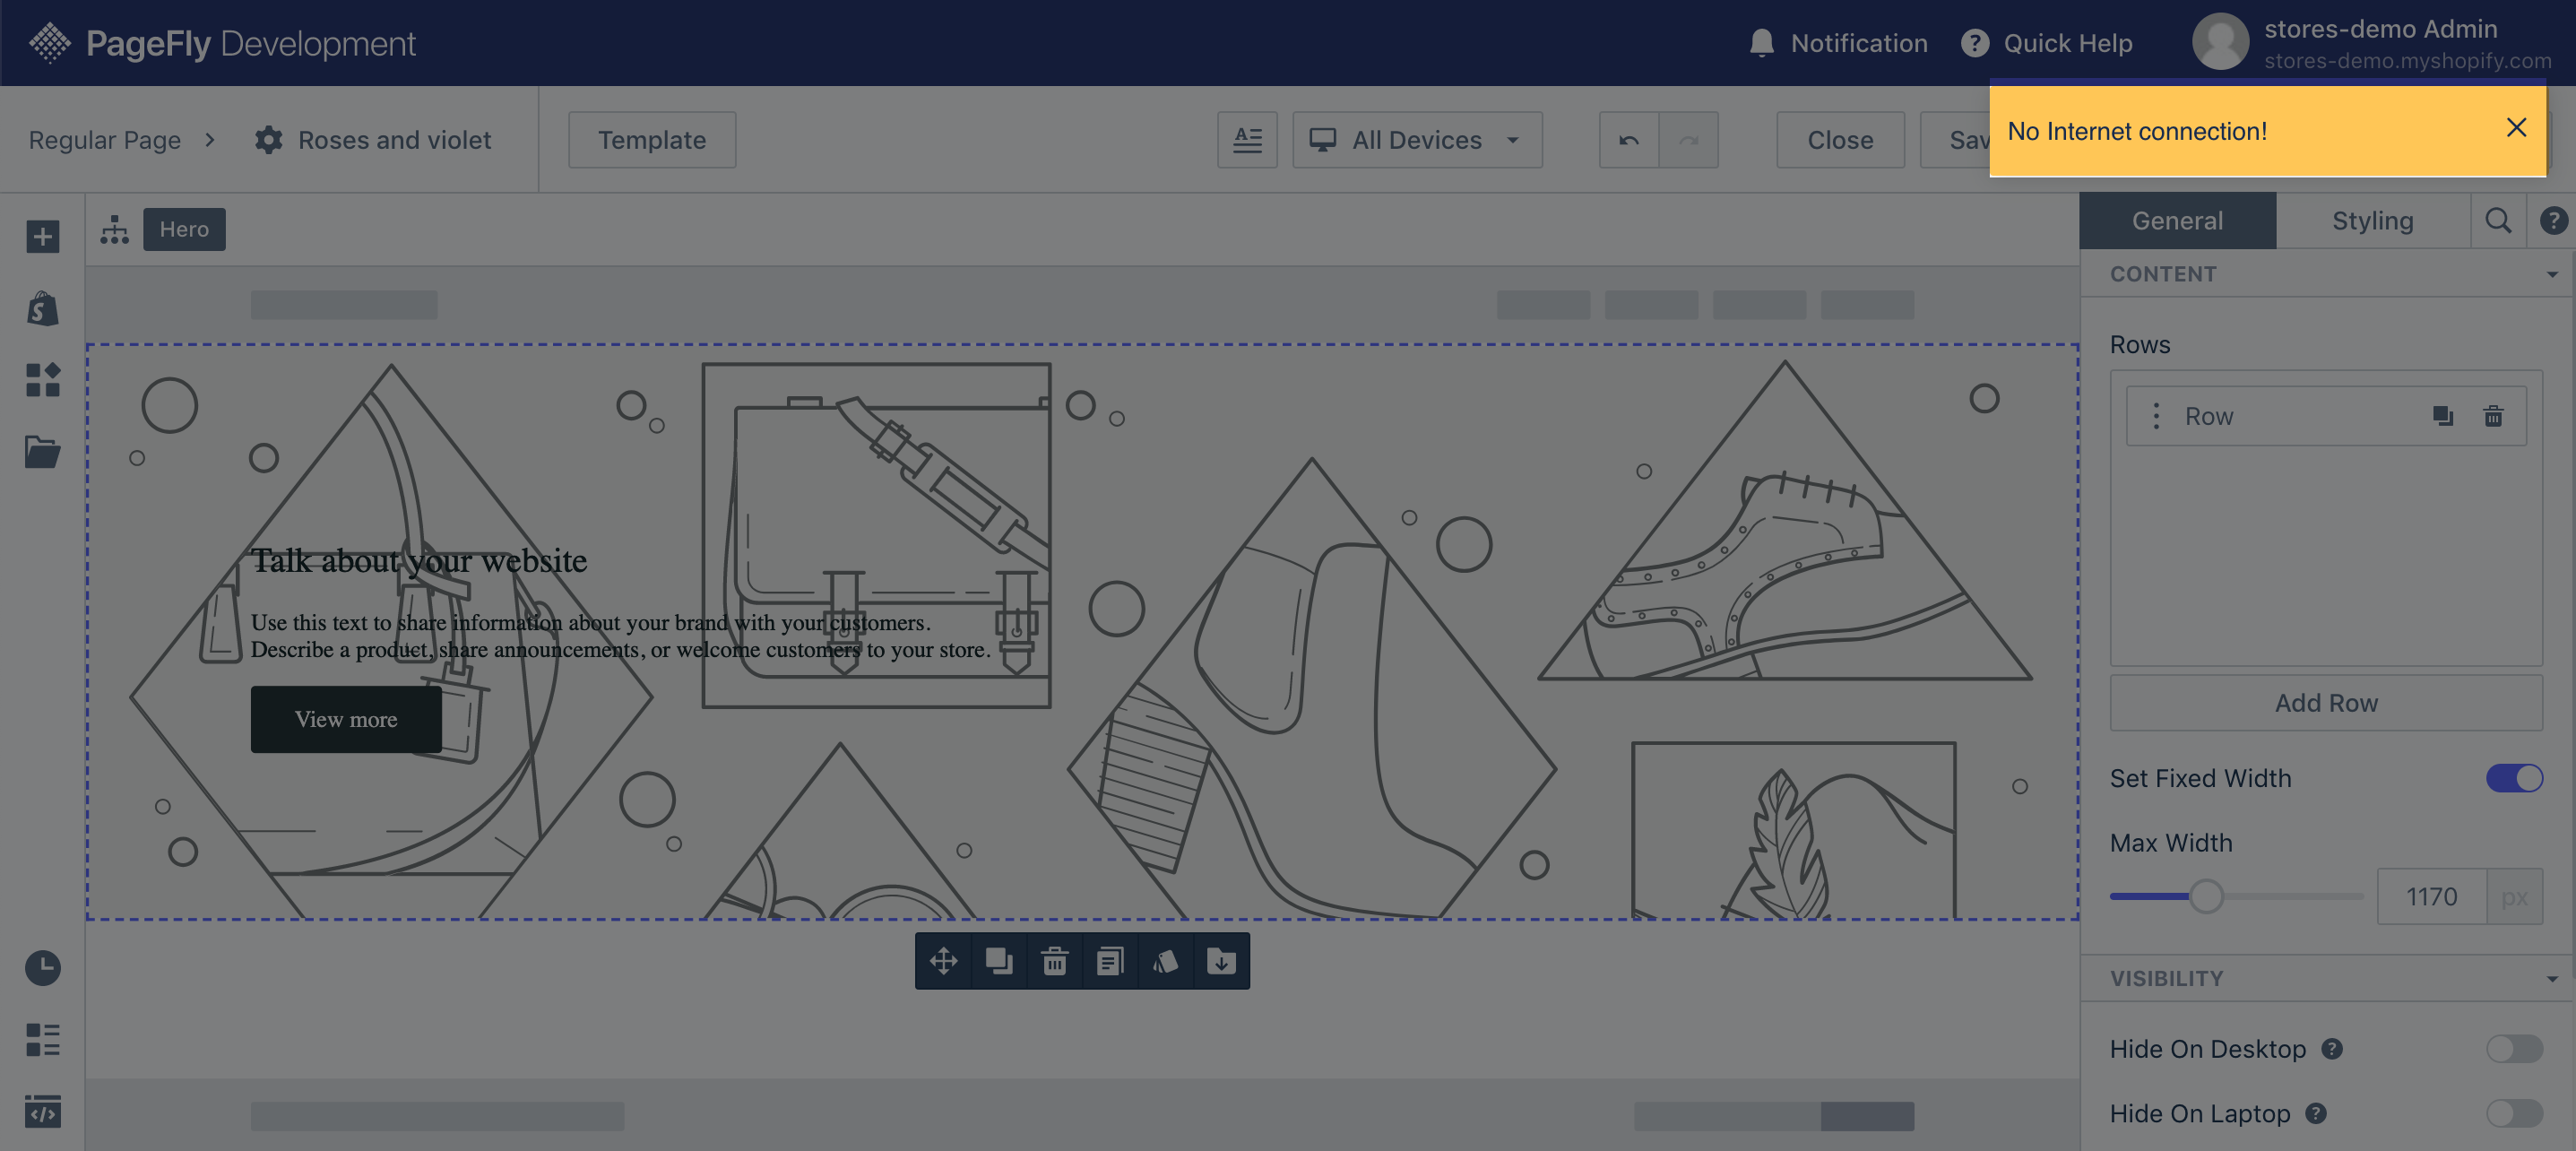Screen dimensions: 2576x1151
Task: Click the move handle on section toolbar
Action: (x=943, y=961)
